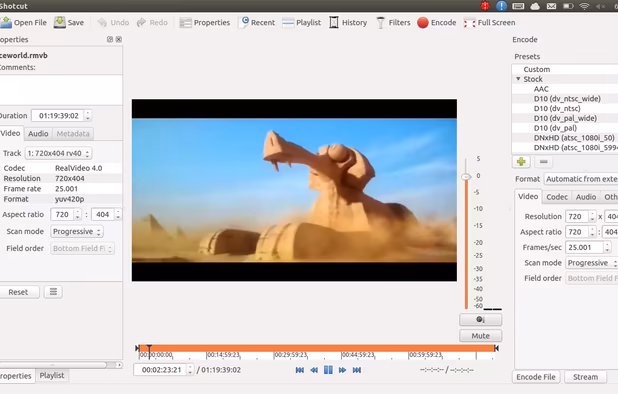Open the Track 1: 720x404 rv40 dropdown
618x394 pixels.
click(x=58, y=153)
